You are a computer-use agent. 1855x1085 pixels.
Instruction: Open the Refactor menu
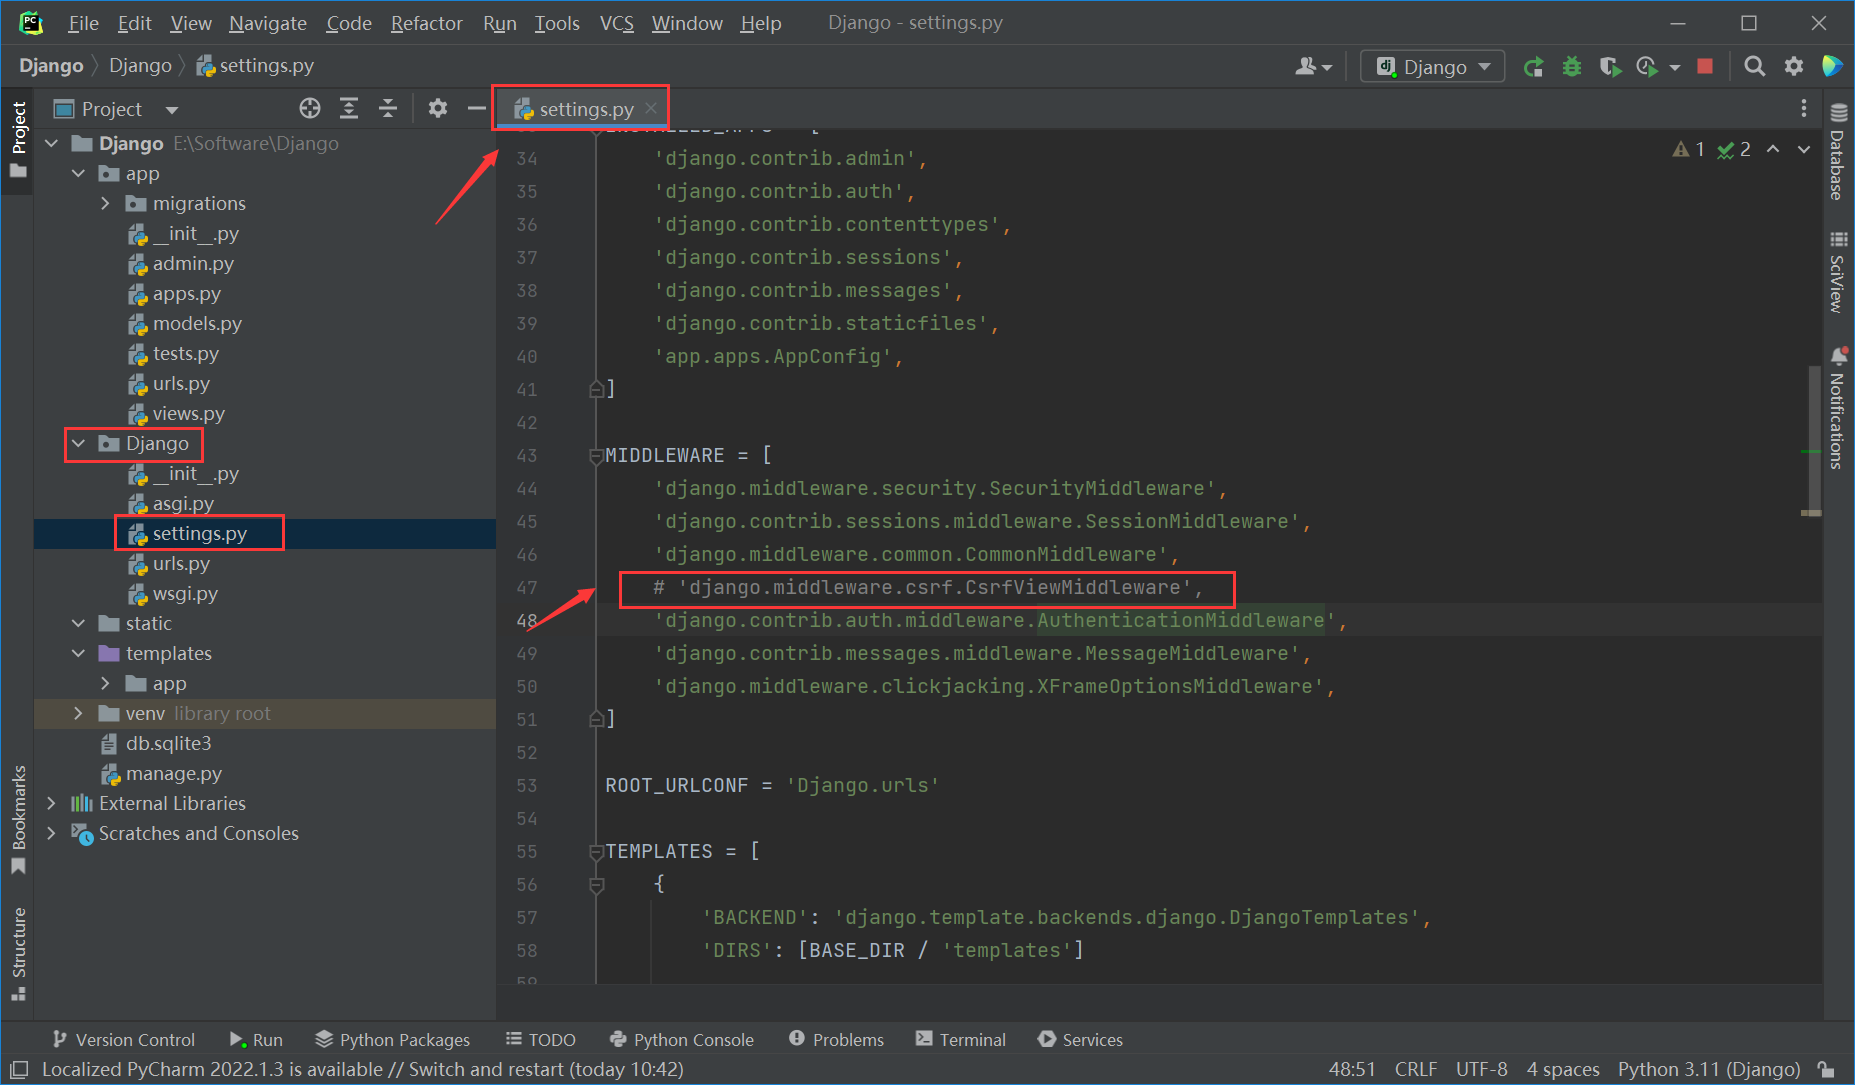(426, 23)
